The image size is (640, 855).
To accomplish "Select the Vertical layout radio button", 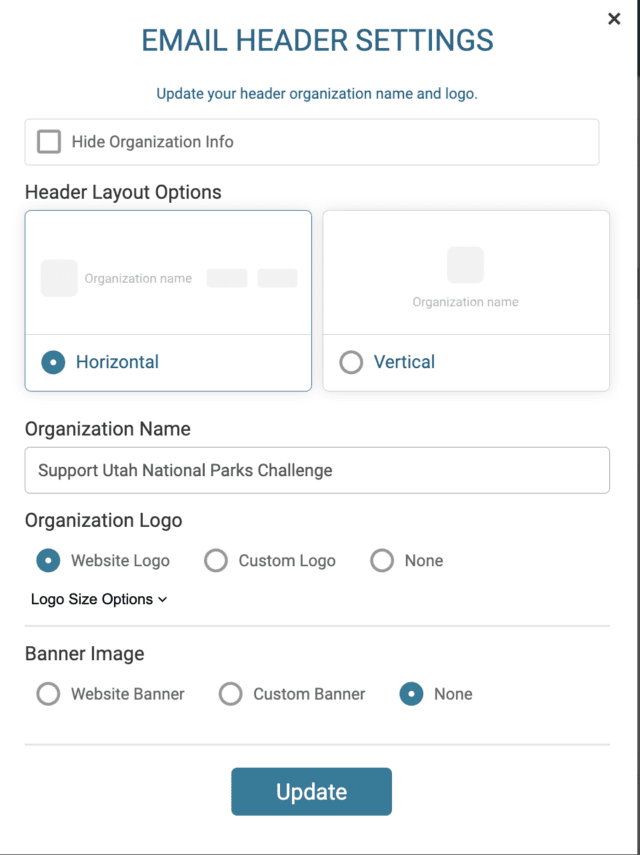I will 351,362.
